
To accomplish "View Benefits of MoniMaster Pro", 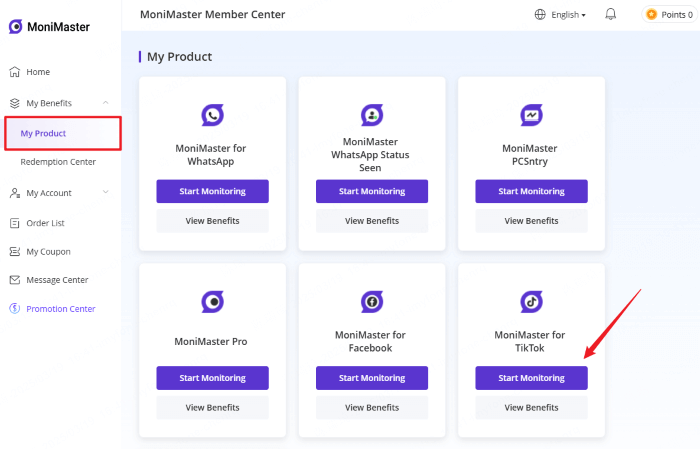I will [212, 407].
